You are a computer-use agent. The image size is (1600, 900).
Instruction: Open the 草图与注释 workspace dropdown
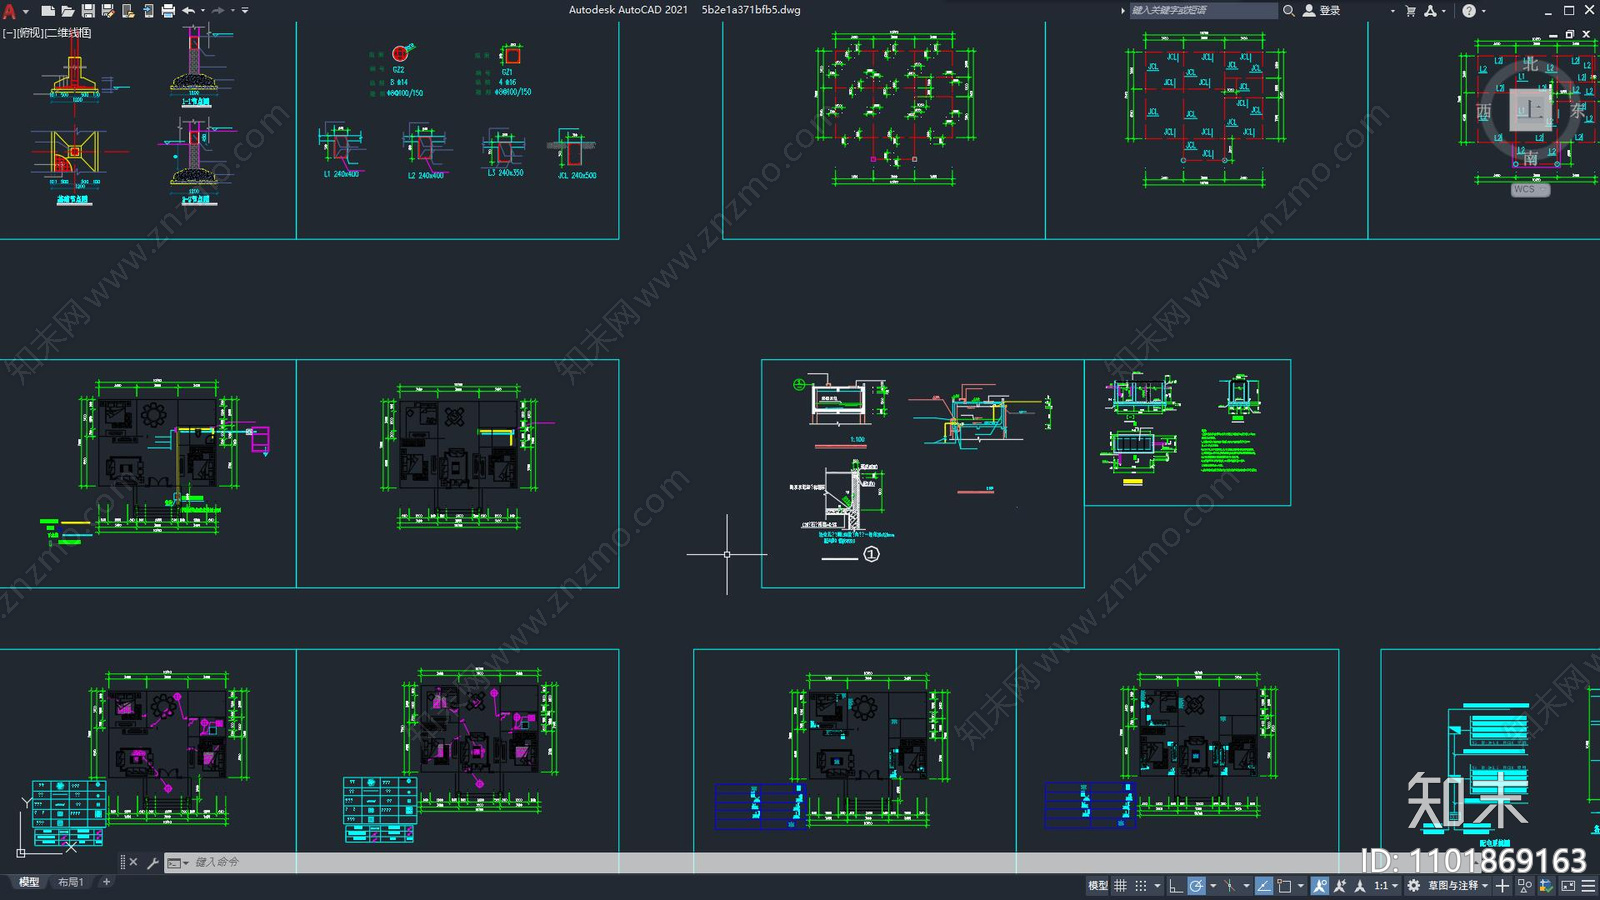click(x=1458, y=886)
